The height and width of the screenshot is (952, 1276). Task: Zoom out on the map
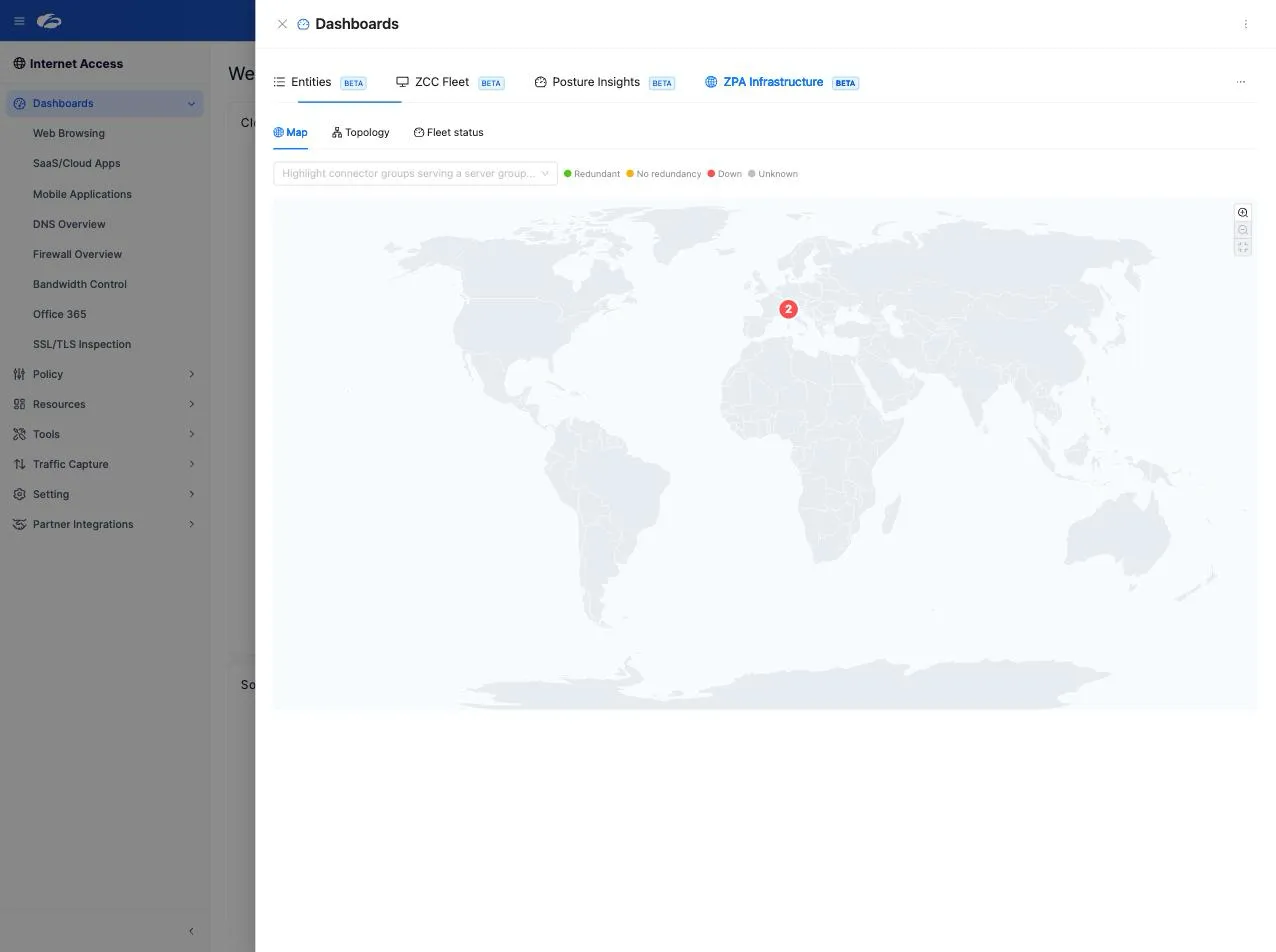[x=1243, y=230]
